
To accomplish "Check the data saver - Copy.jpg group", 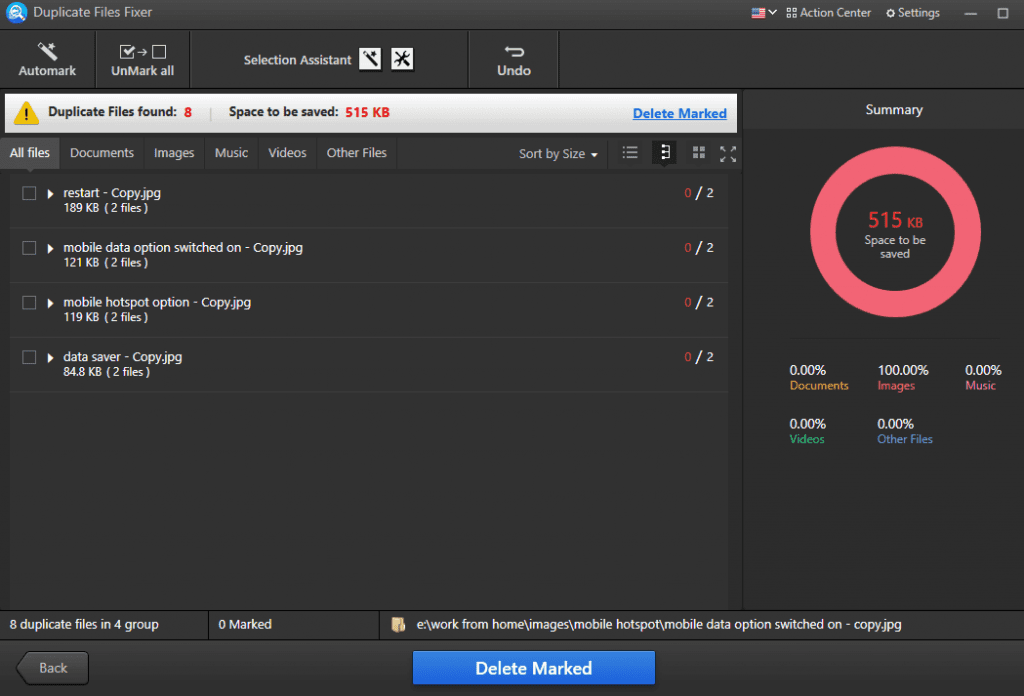I will 29,357.
